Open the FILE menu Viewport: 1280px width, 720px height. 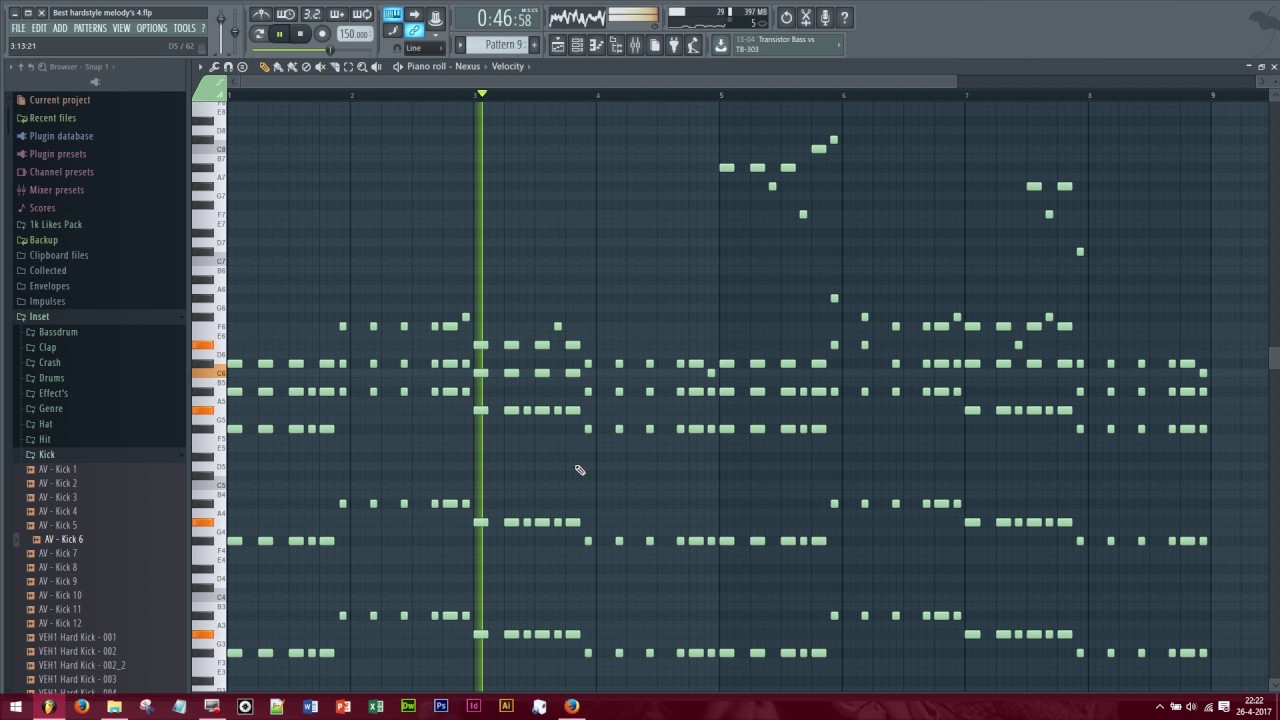click(x=18, y=28)
